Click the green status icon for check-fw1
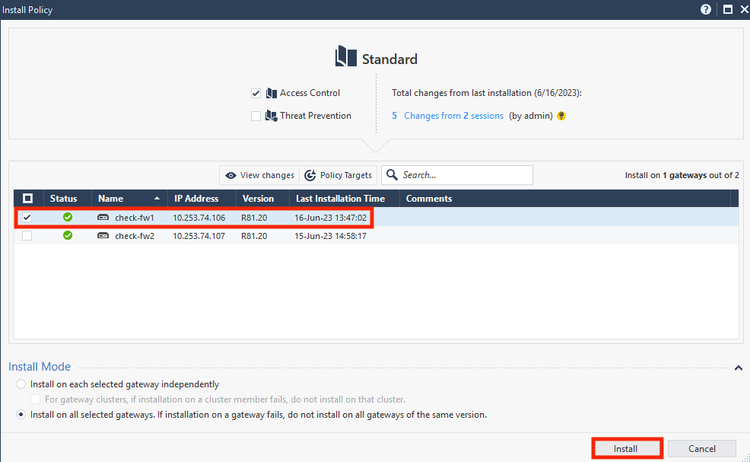 67,217
